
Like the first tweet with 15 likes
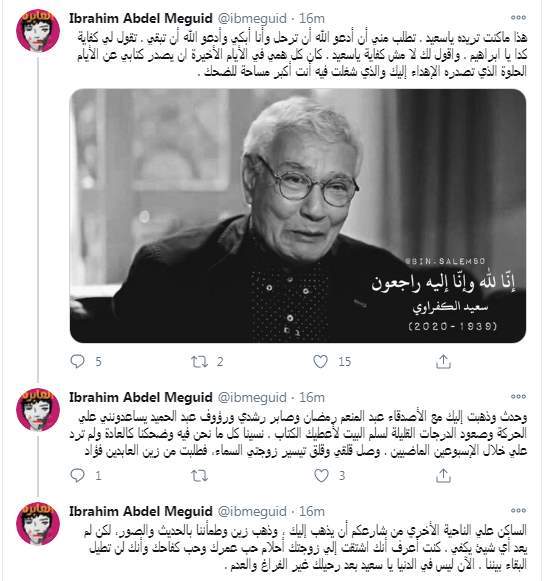click(321, 361)
